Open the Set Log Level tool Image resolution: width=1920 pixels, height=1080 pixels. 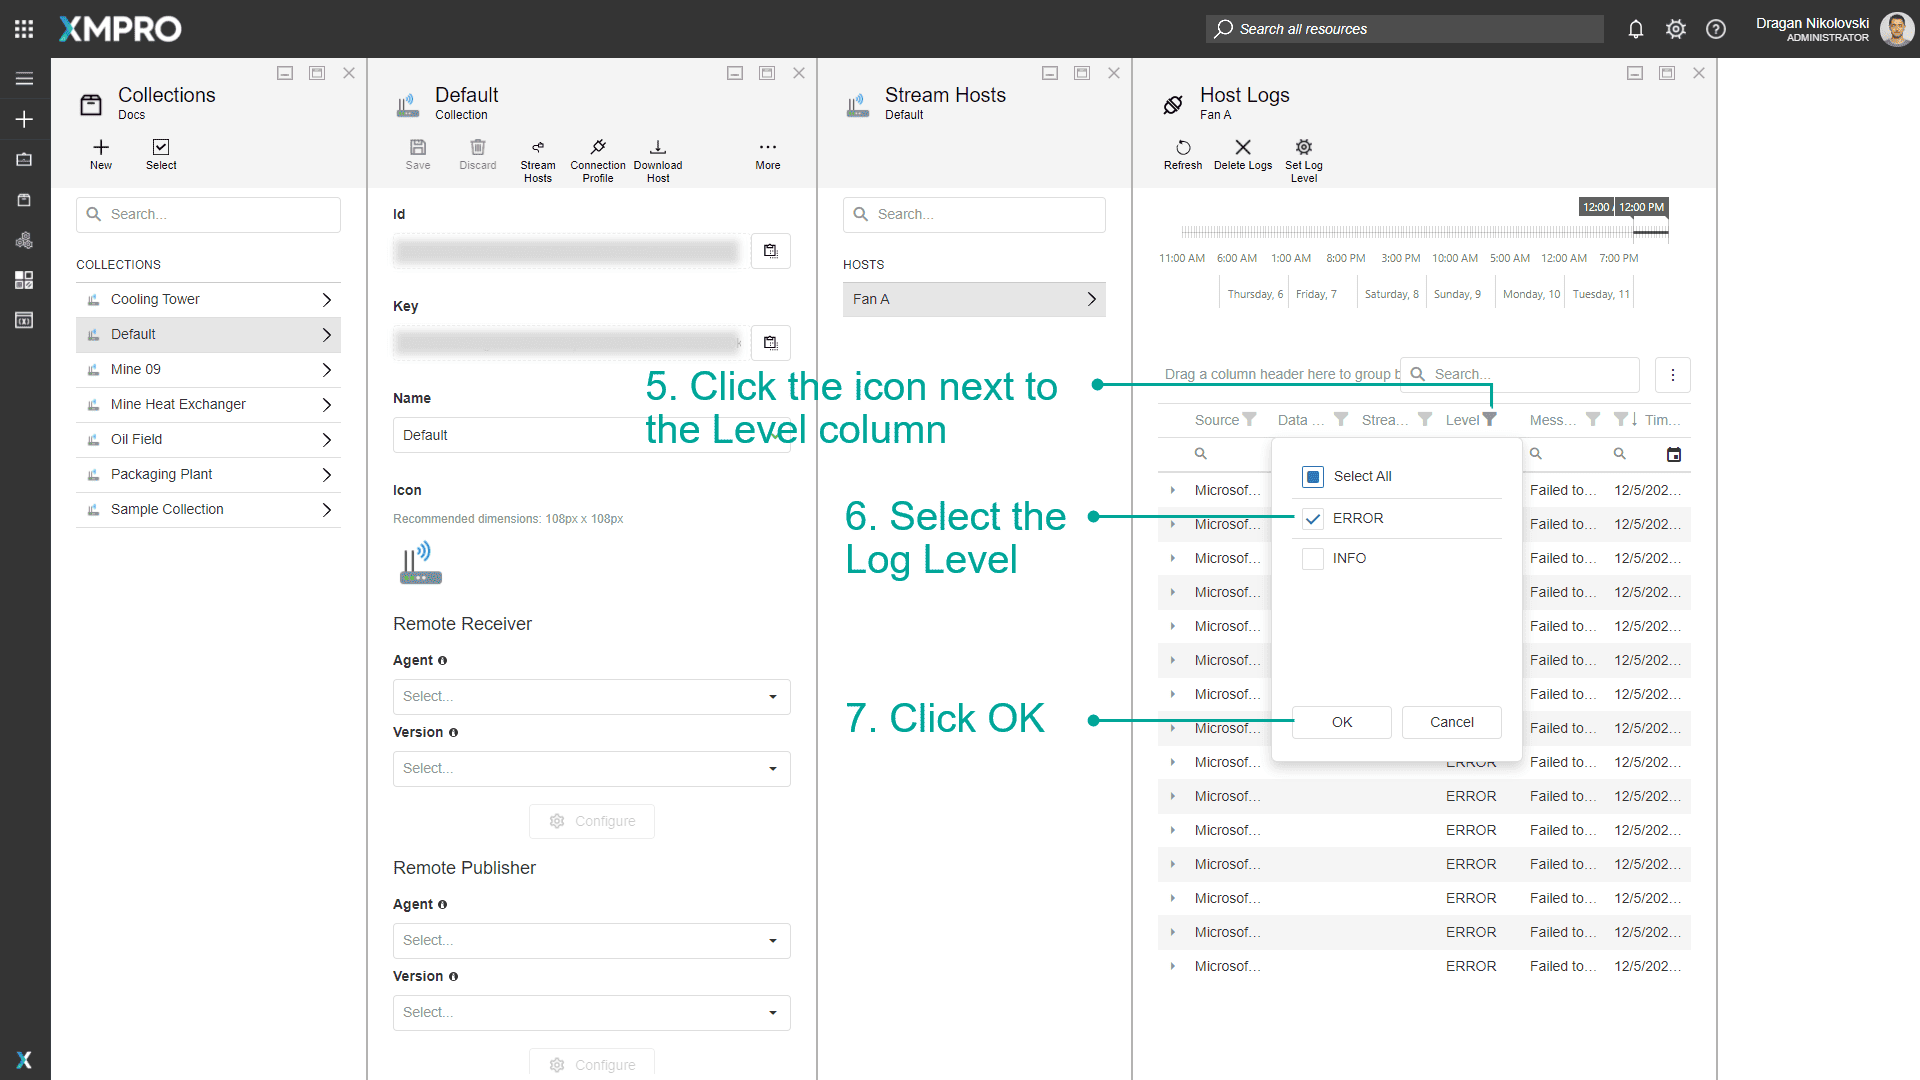(1303, 148)
